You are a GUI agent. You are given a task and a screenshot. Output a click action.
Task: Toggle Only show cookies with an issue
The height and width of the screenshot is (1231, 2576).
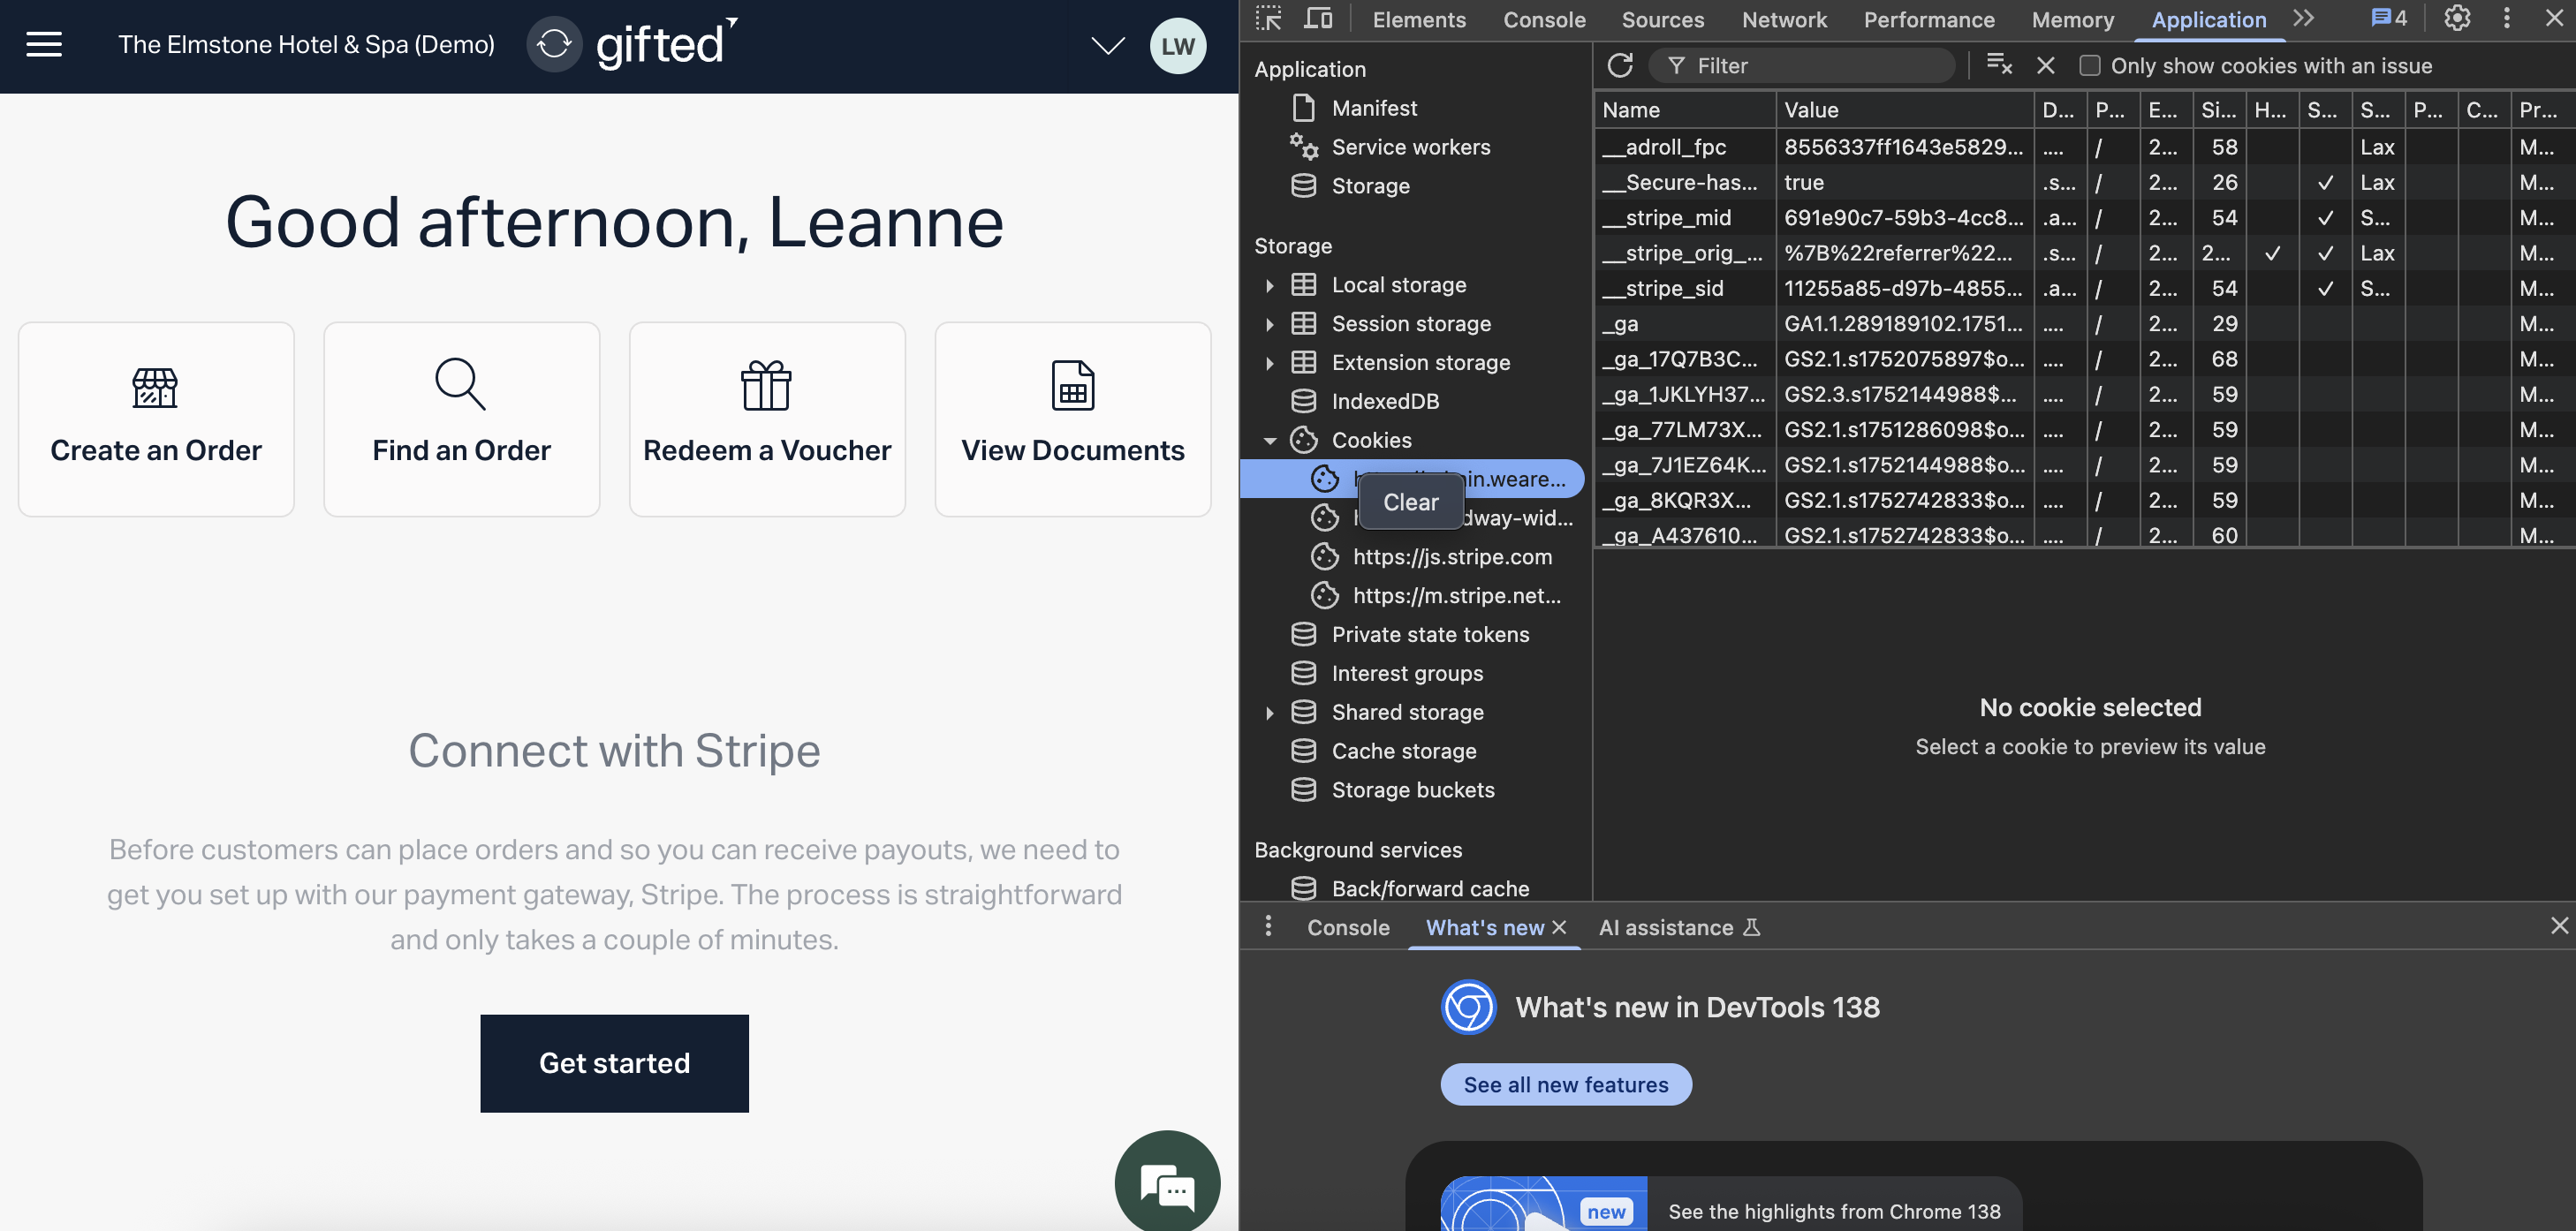click(2090, 66)
